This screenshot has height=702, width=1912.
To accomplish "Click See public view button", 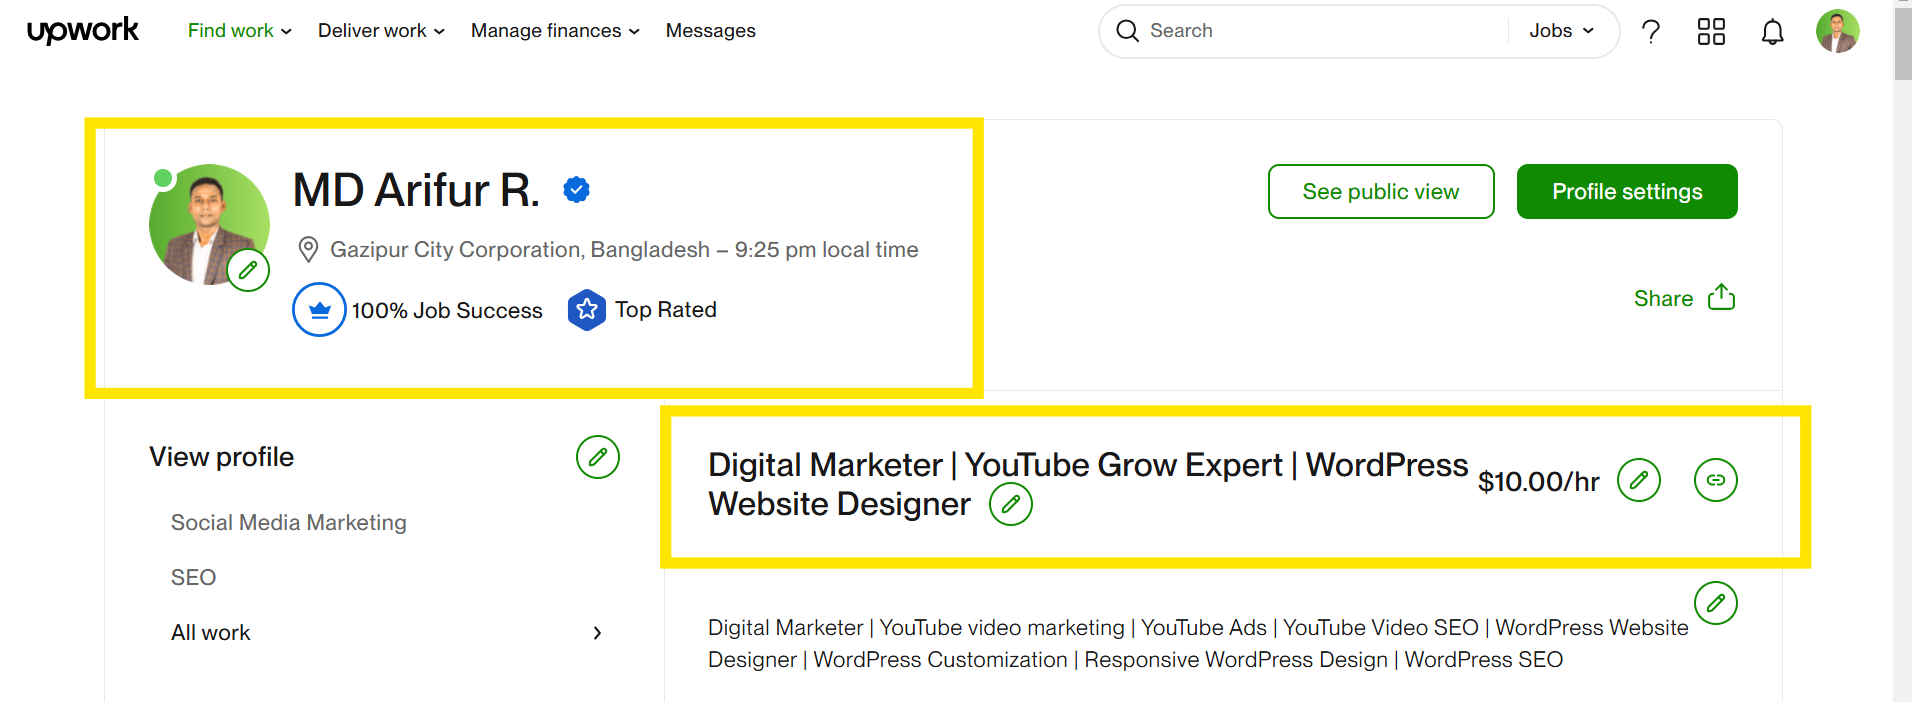I will pyautogui.click(x=1381, y=191).
